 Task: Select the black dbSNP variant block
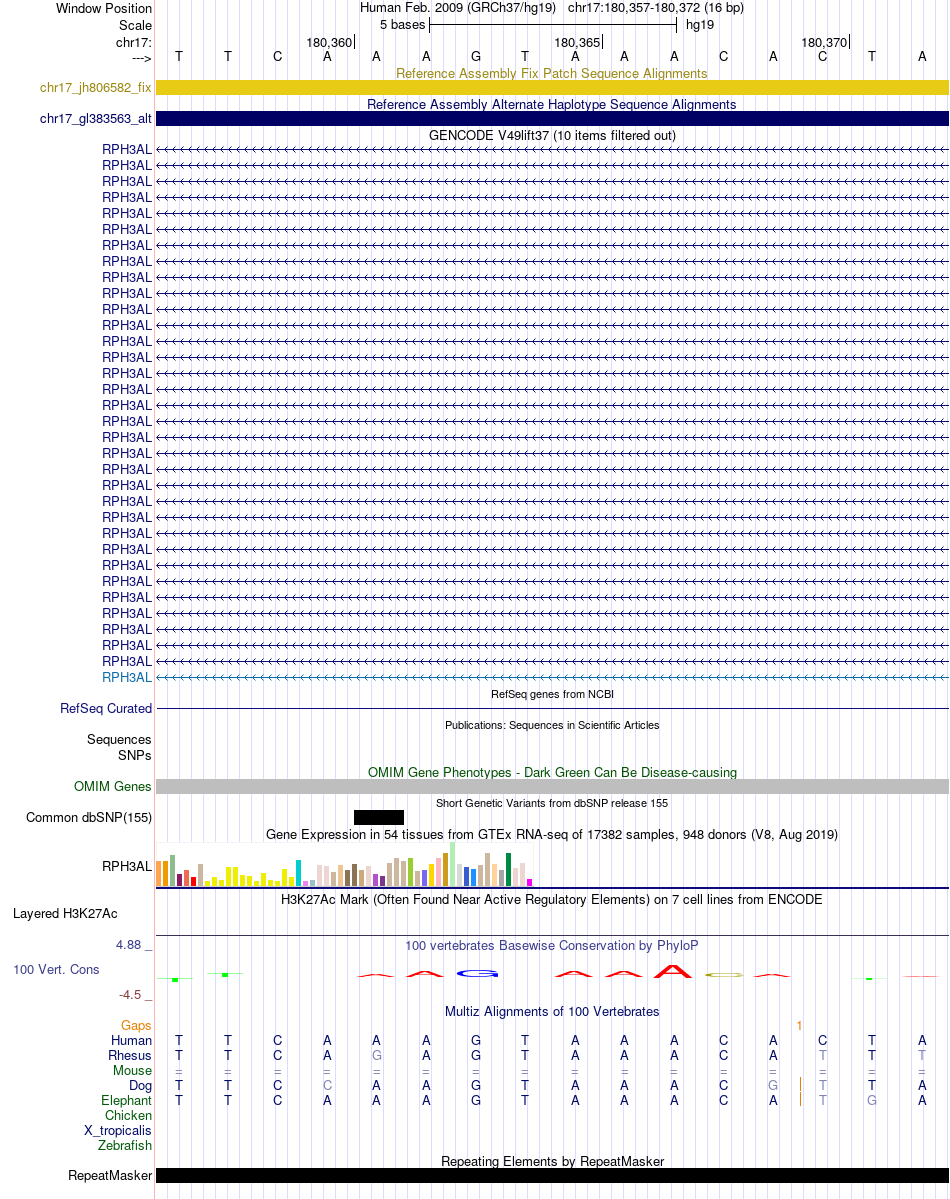379,817
